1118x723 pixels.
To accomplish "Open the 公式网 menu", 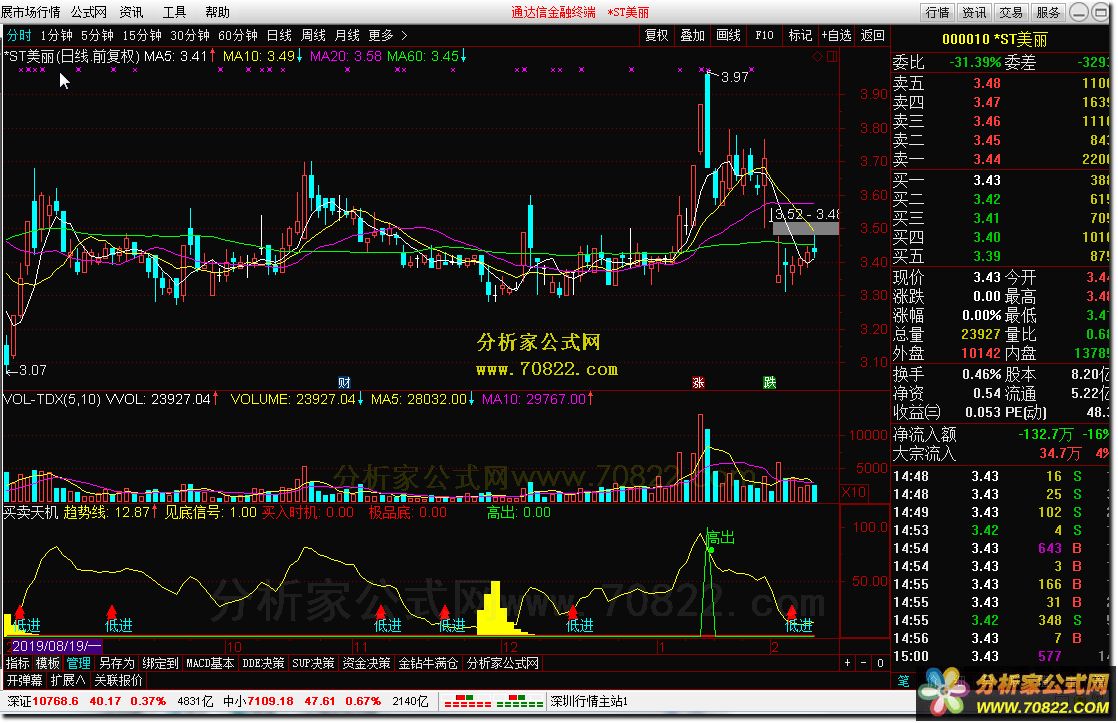I will 88,12.
